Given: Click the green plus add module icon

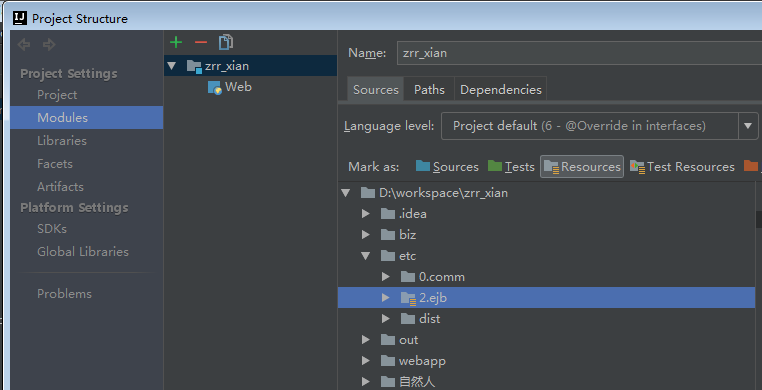Looking at the screenshot, I should point(176,42).
